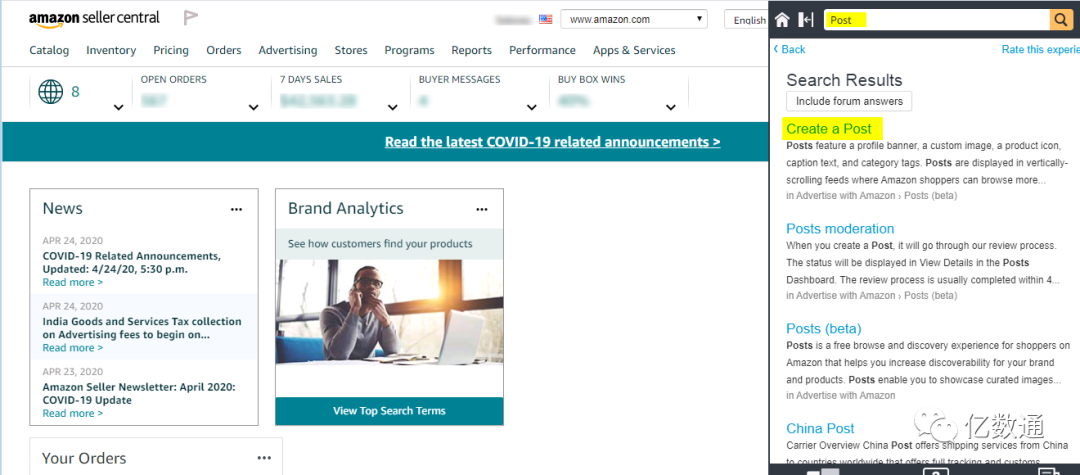Click the Amazon Seller Newsletter April 2020 headline
Viewport: 1080px width, 475px height.
point(139,393)
